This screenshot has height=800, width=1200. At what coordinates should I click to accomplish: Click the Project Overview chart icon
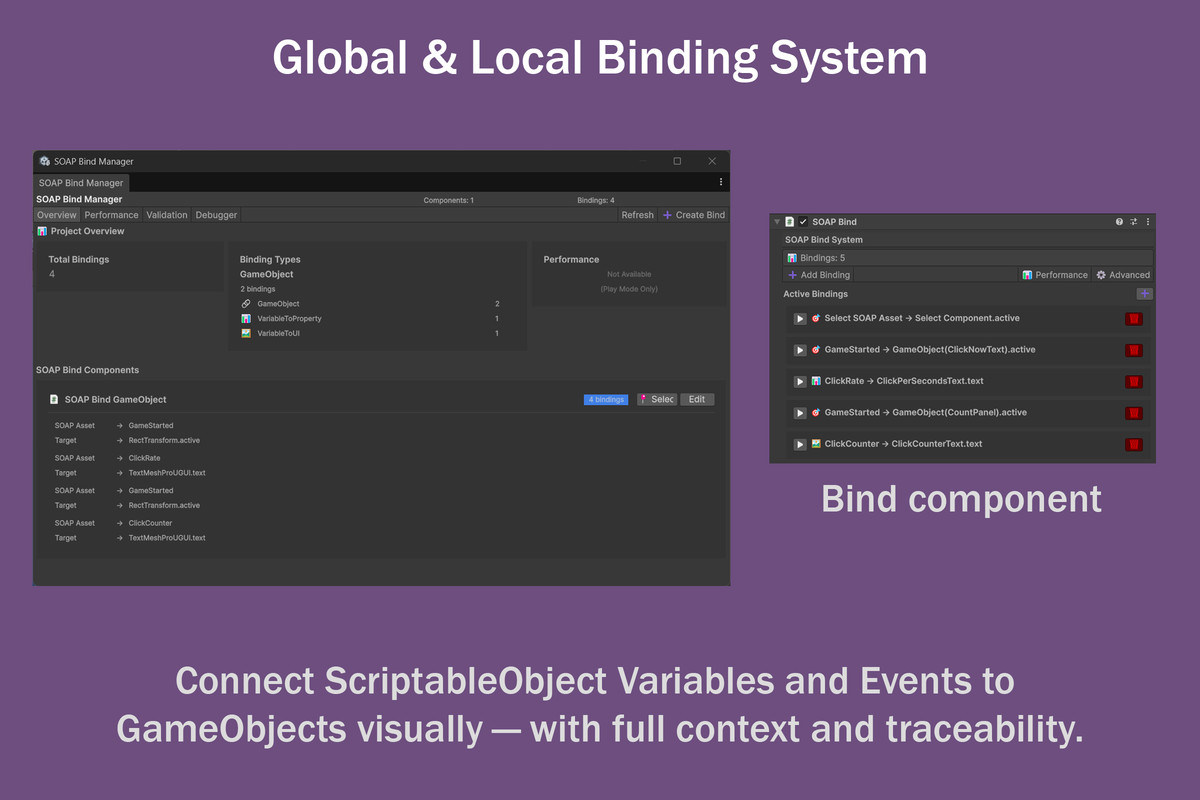pyautogui.click(x=42, y=231)
